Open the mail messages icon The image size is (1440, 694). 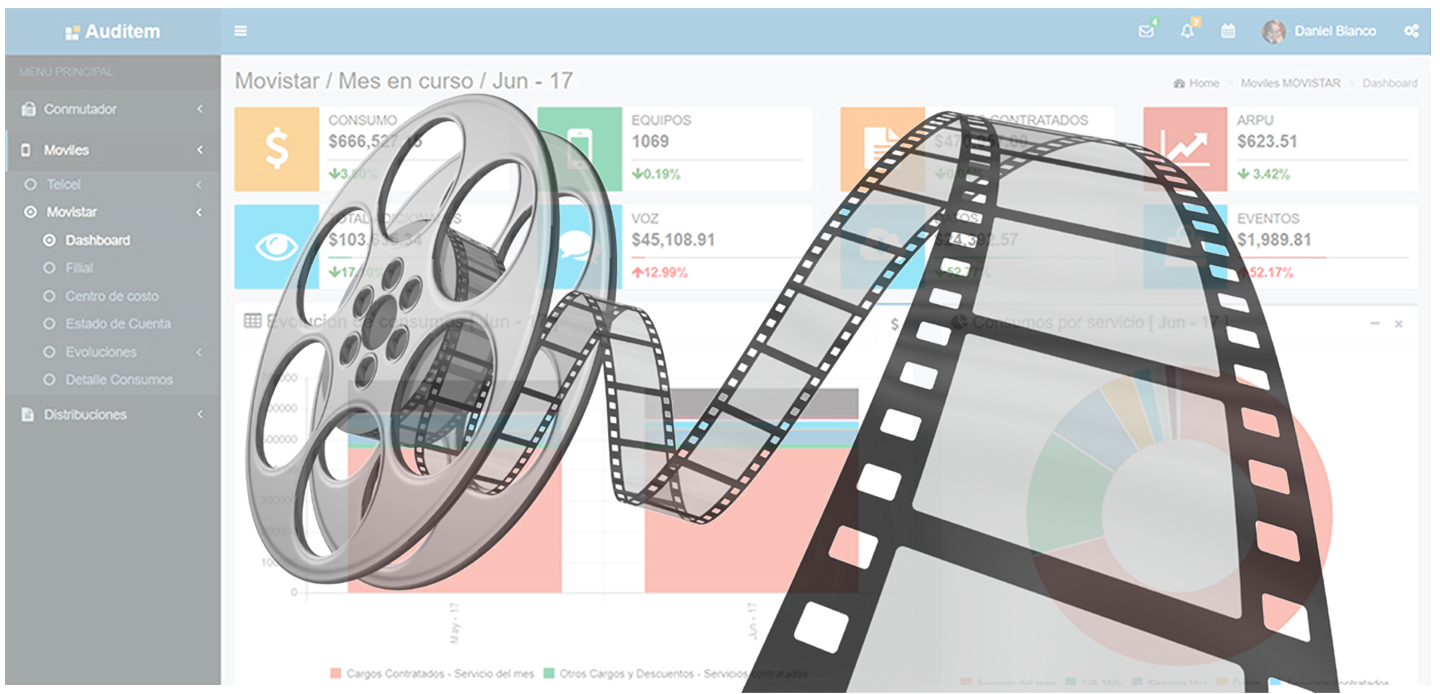click(x=1146, y=31)
